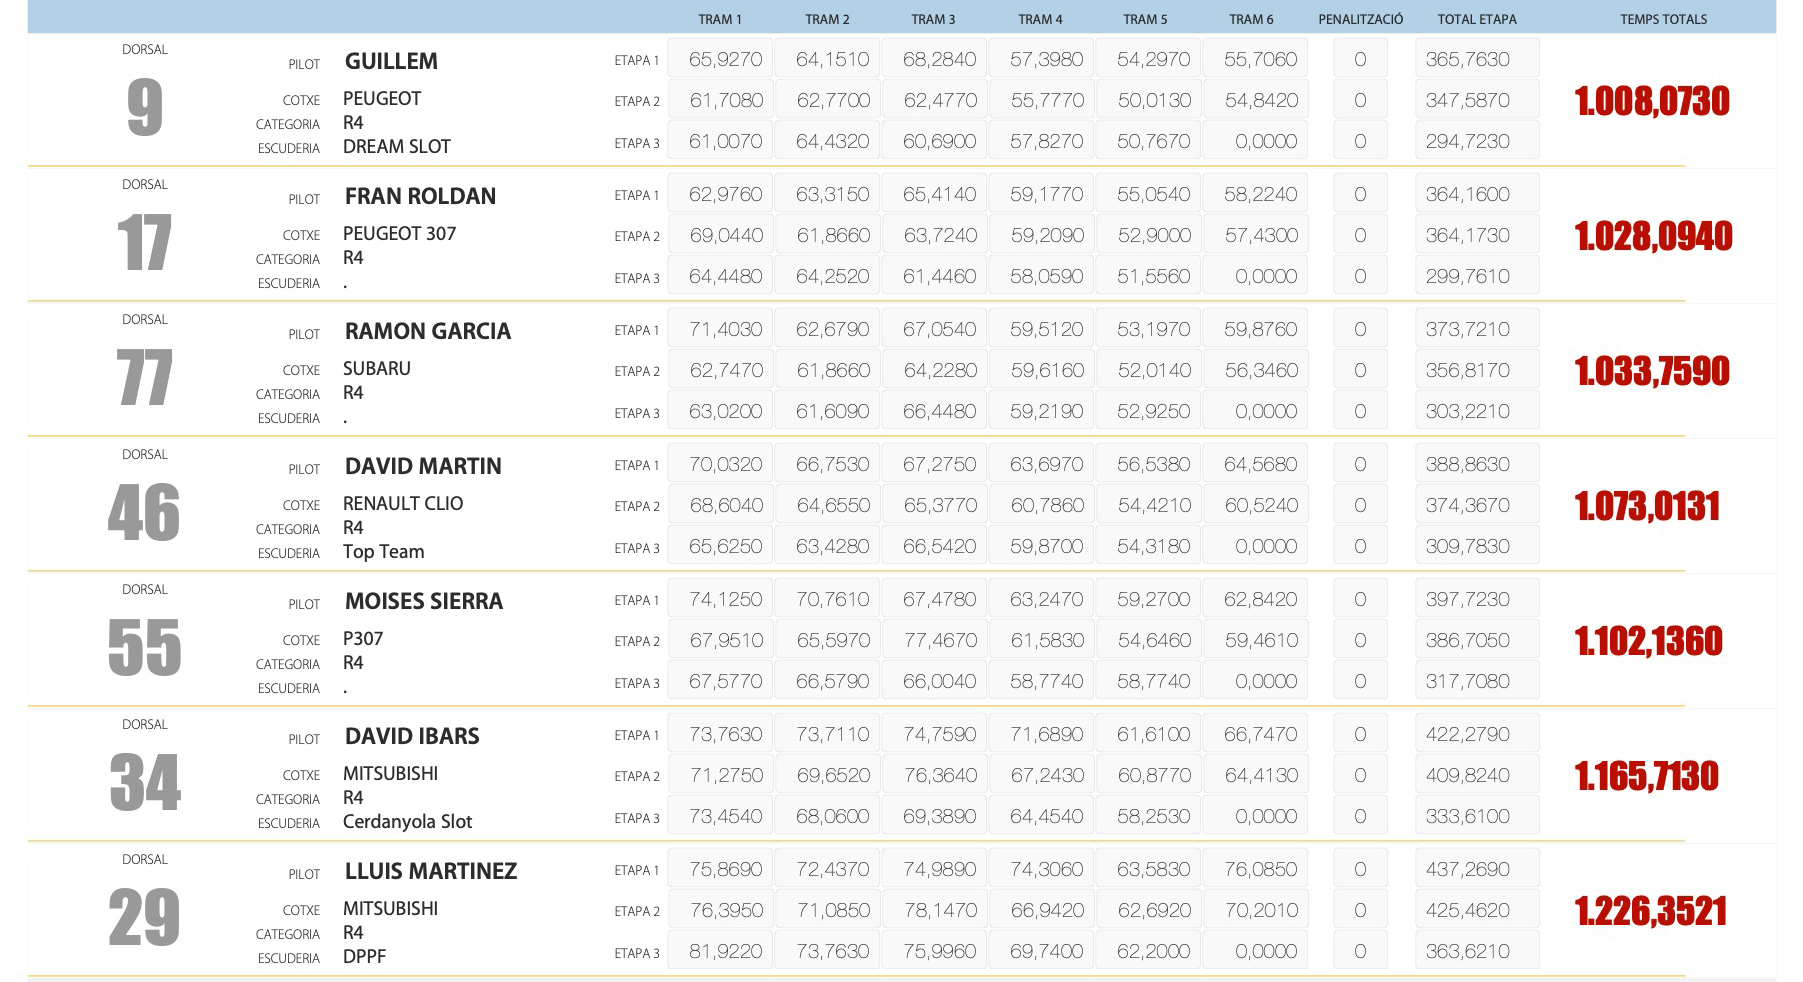Click the PENALITZACIÓ column header
Image resolution: width=1803 pixels, height=982 pixels.
pos(1360,19)
